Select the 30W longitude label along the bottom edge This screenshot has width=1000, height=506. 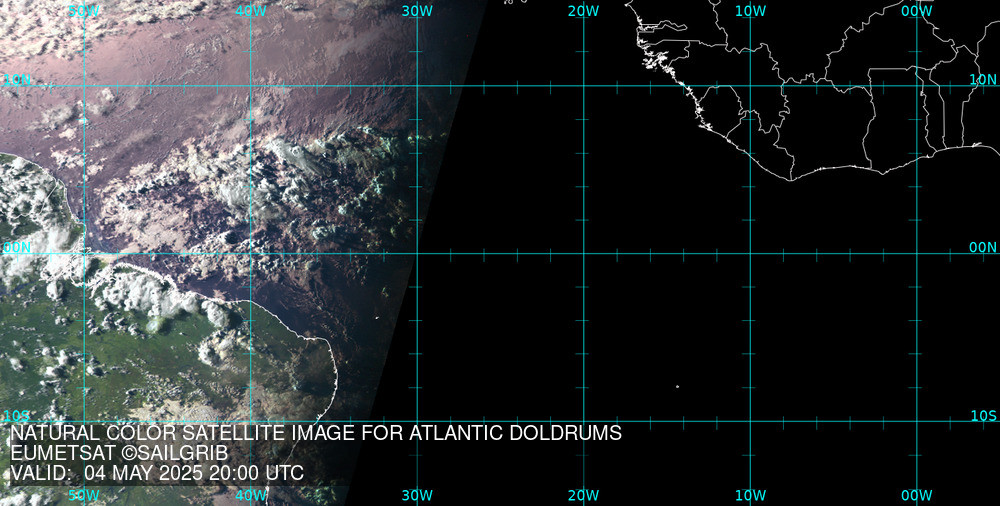tap(418, 495)
